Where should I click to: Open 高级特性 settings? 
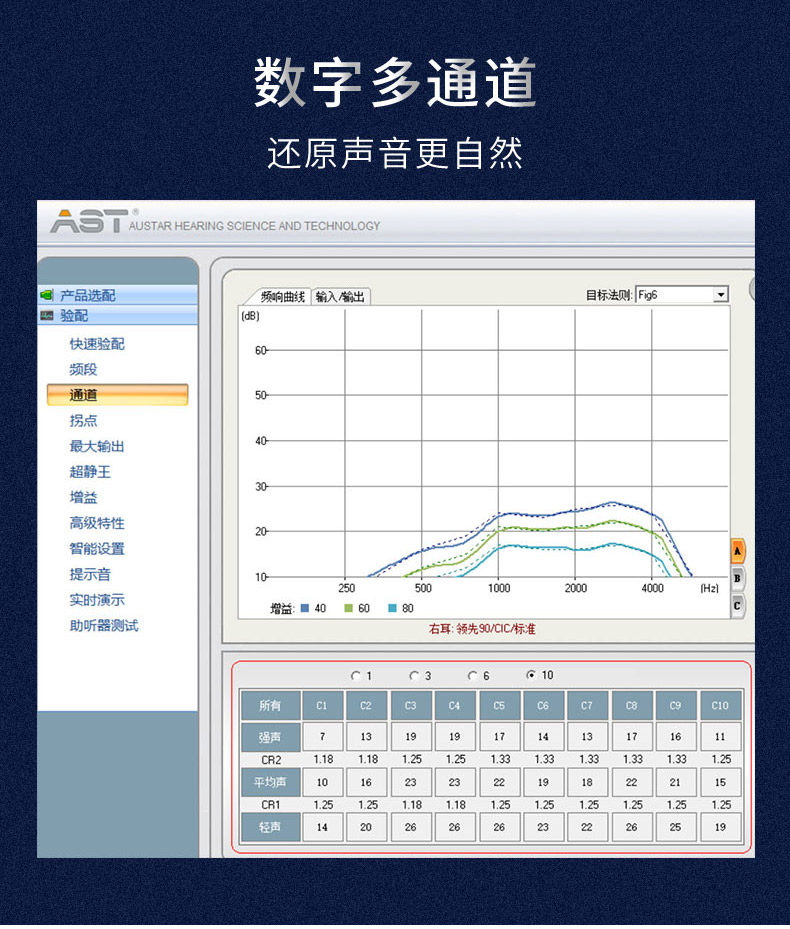97,523
